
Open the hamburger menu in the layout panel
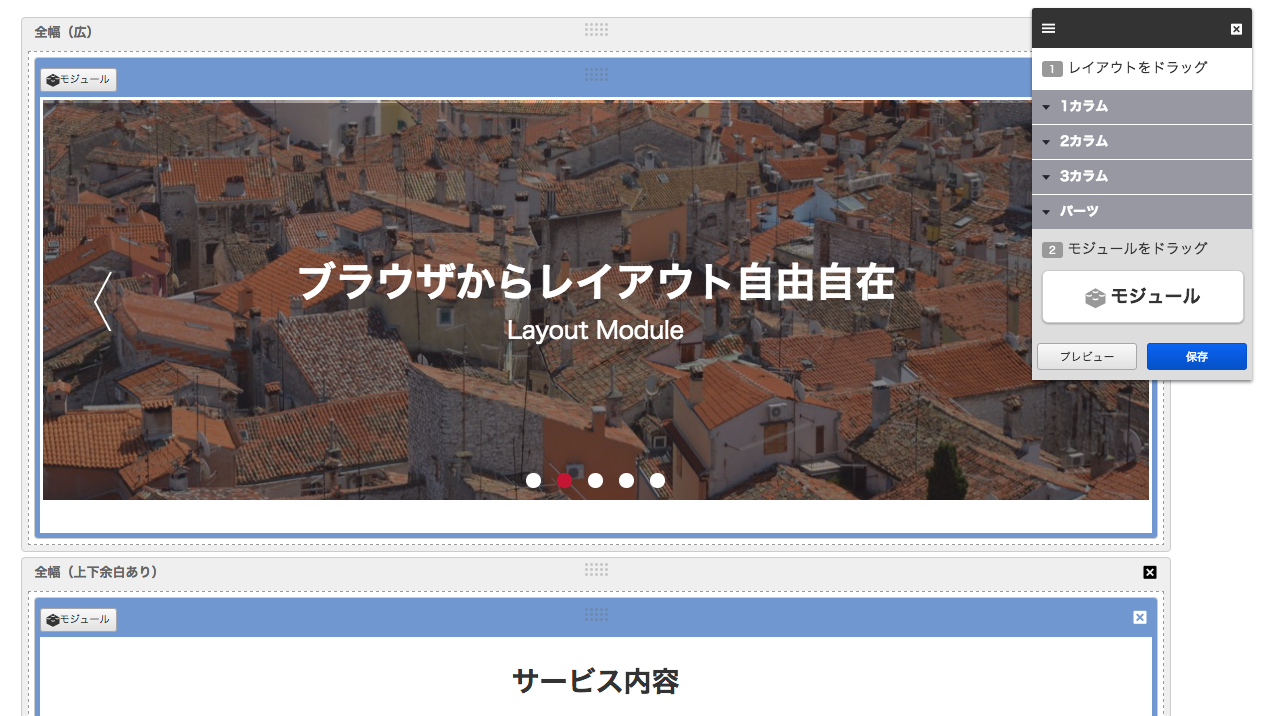[1048, 29]
